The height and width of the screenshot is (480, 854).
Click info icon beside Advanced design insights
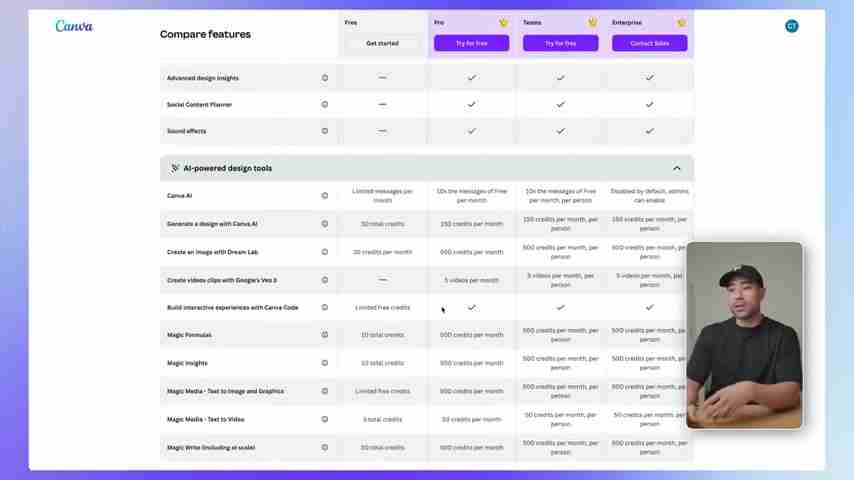(x=325, y=78)
